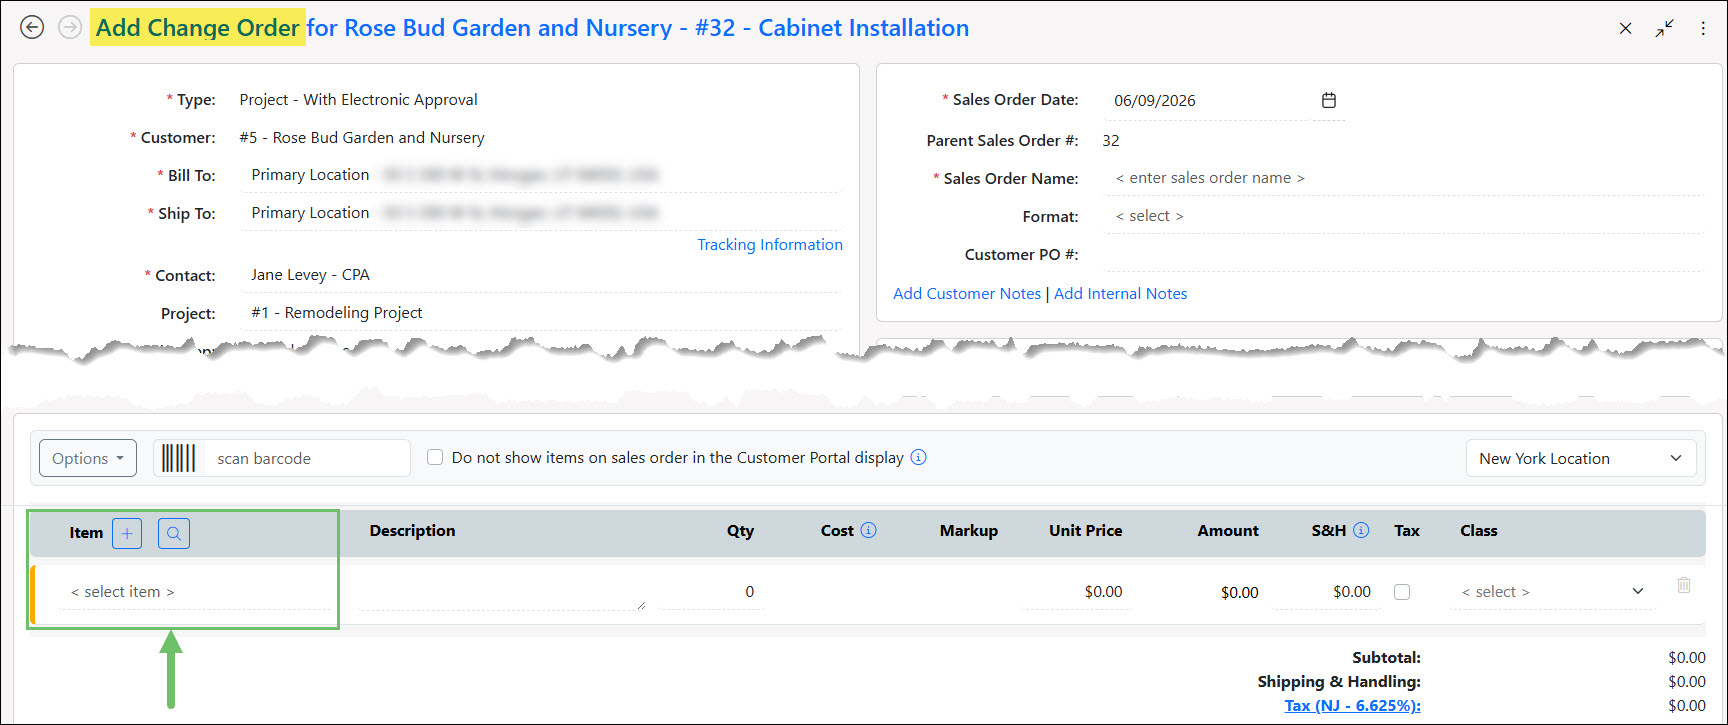Show the Cost column info tooltip

pyautogui.click(x=868, y=530)
